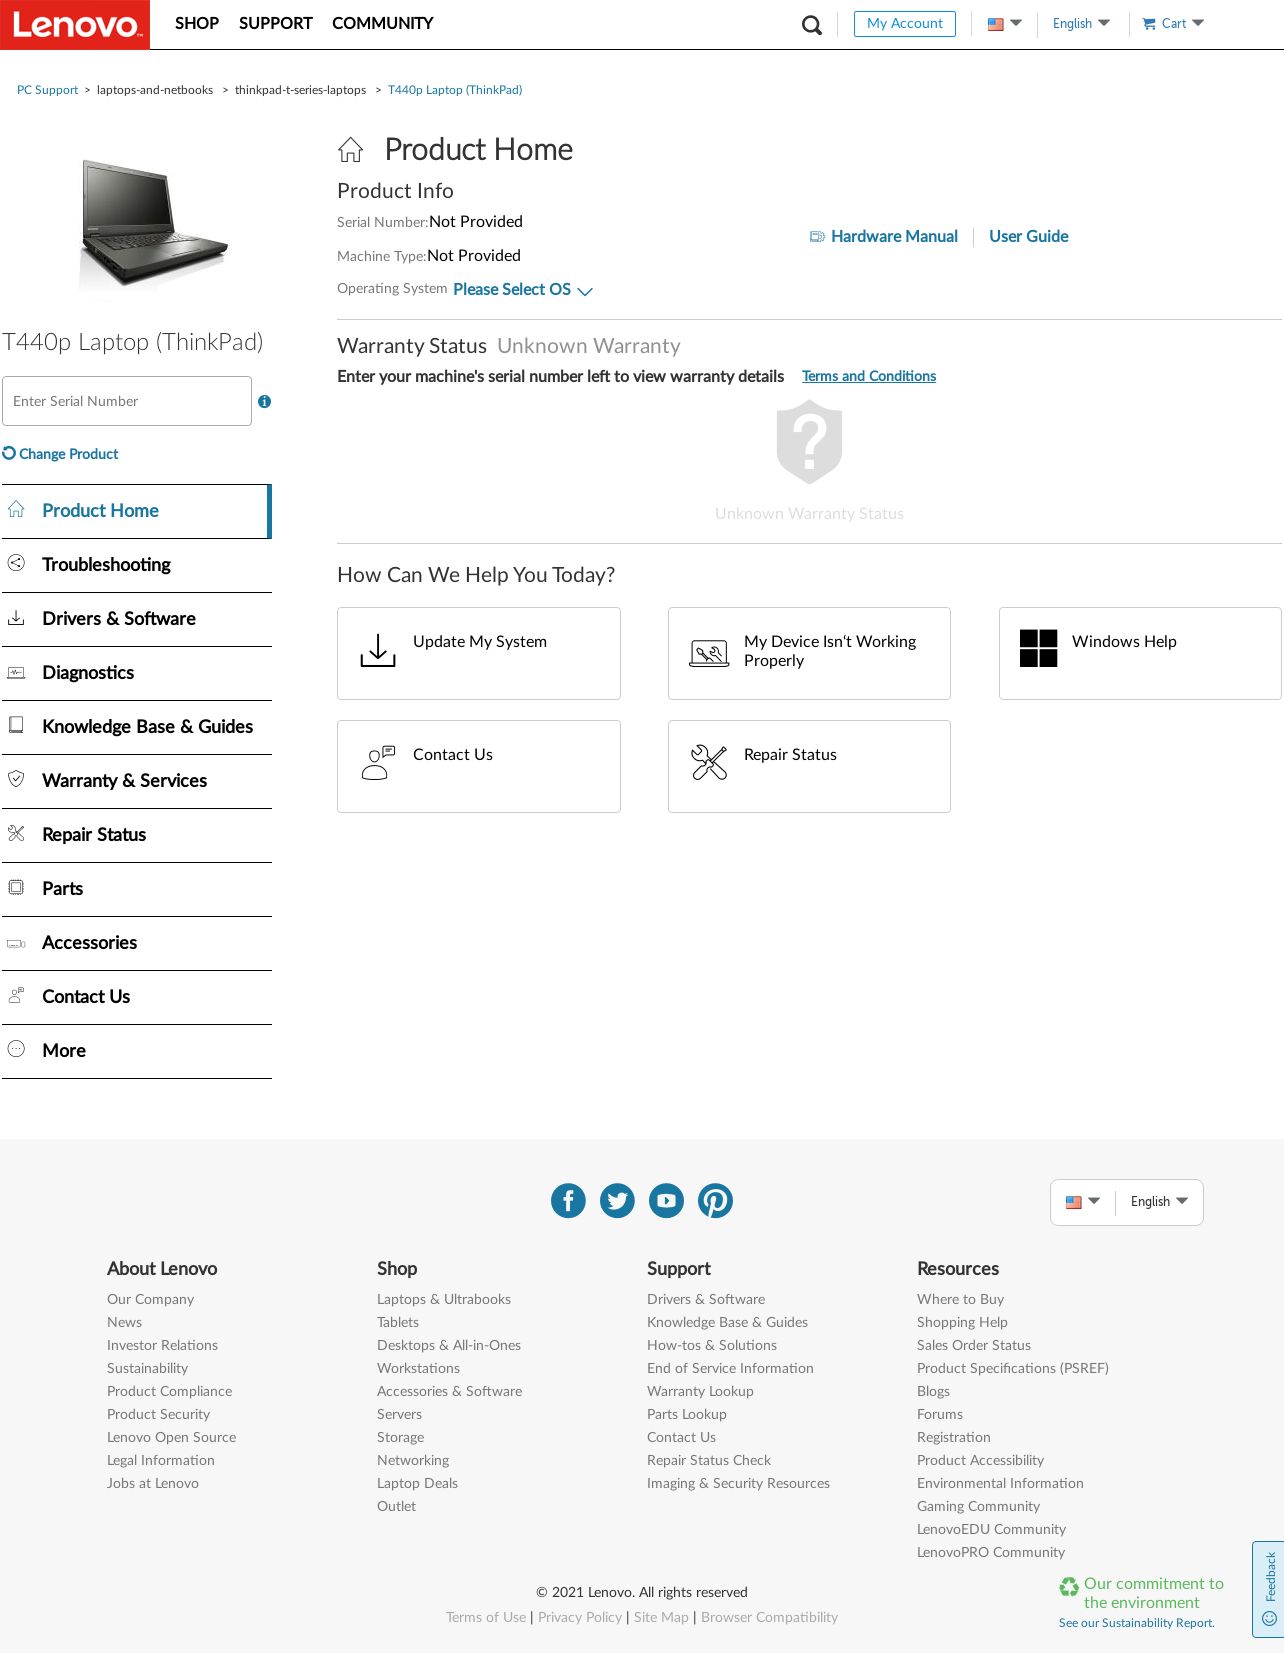Click the More ellipsis icon in sidebar

tap(16, 1049)
